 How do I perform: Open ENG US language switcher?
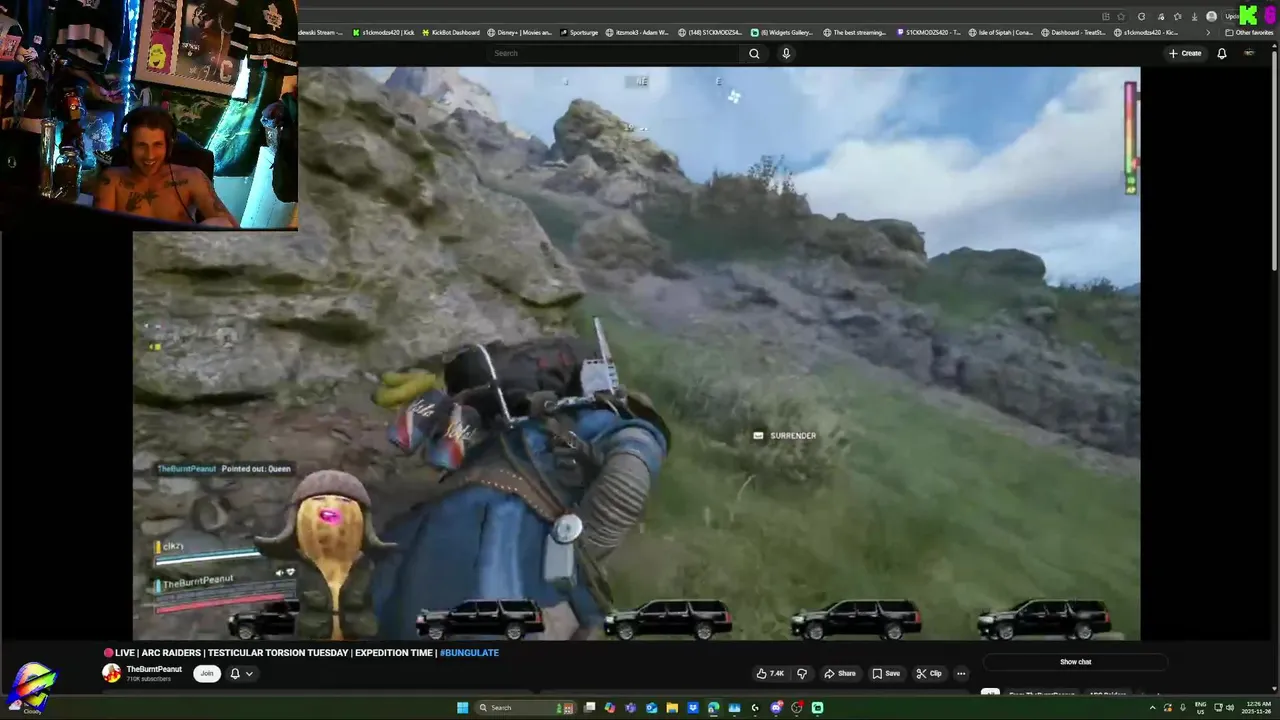click(x=1200, y=707)
